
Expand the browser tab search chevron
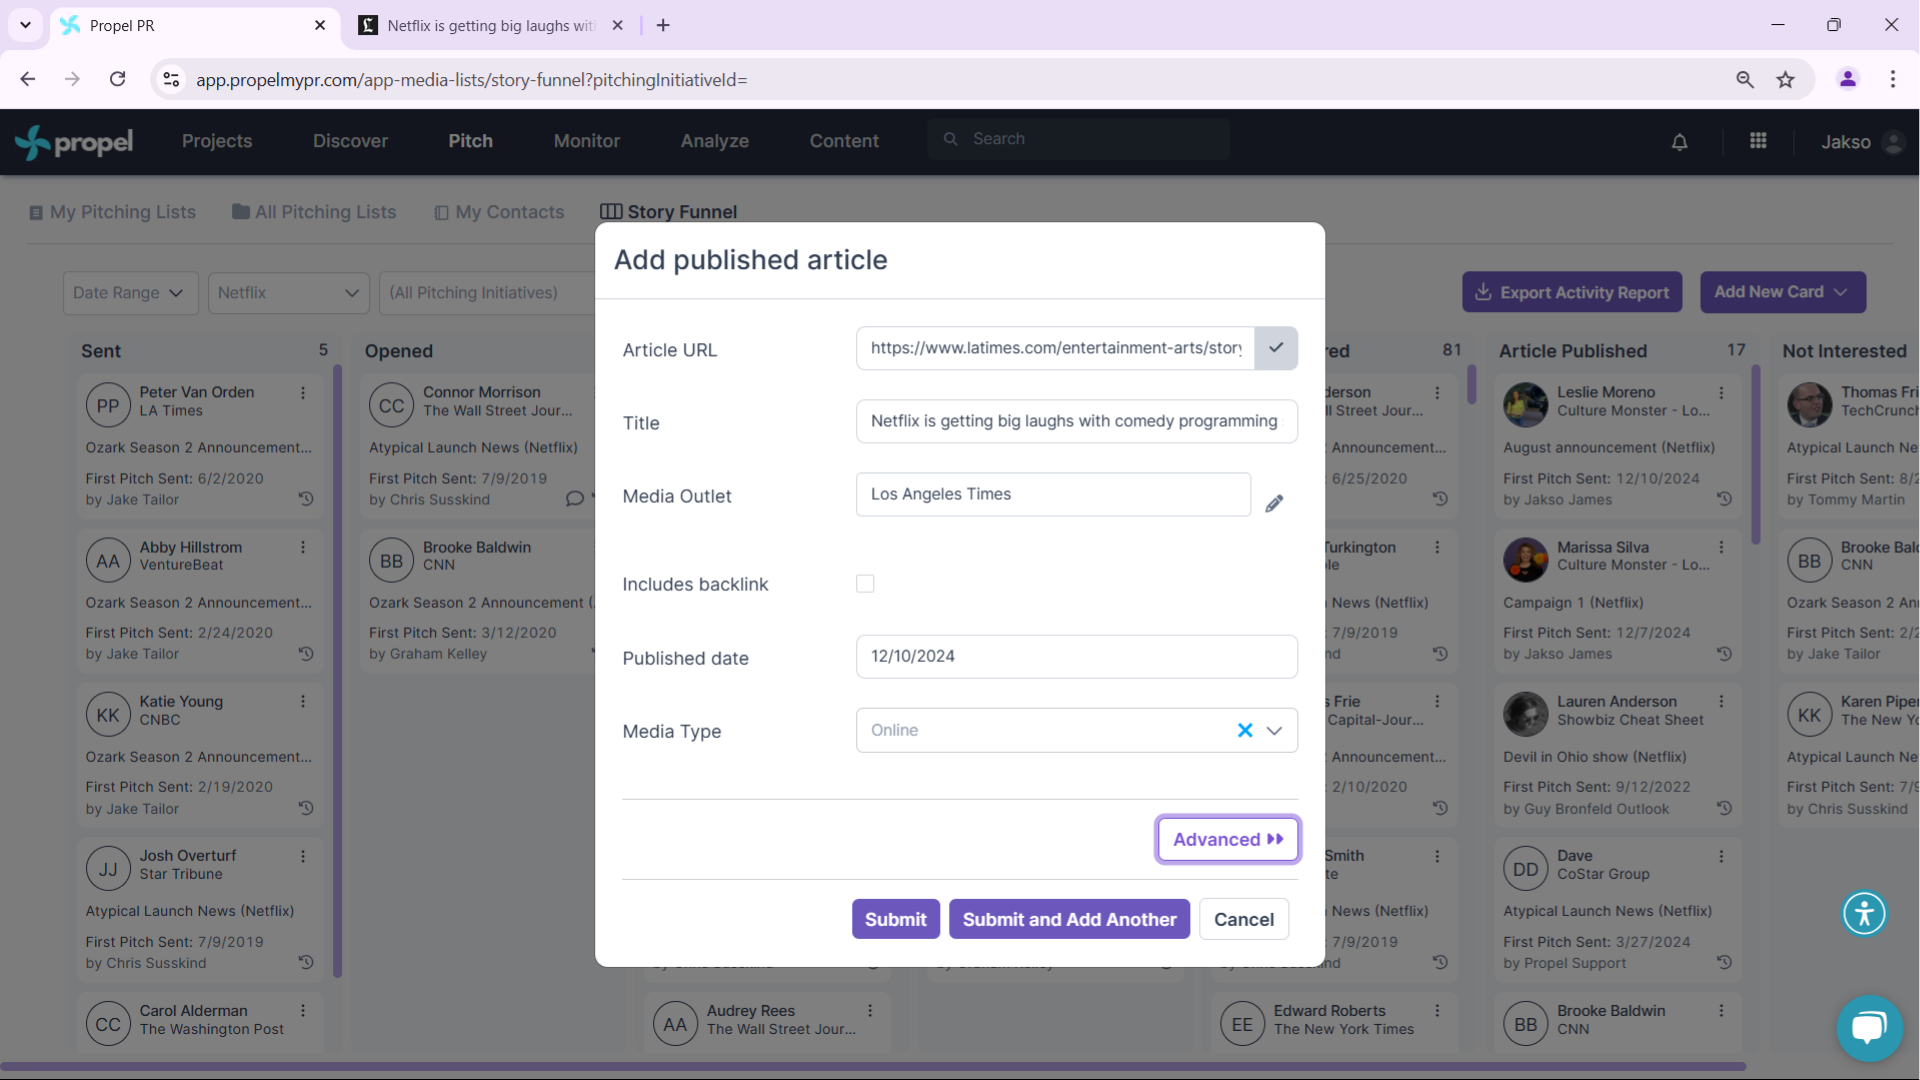point(25,25)
